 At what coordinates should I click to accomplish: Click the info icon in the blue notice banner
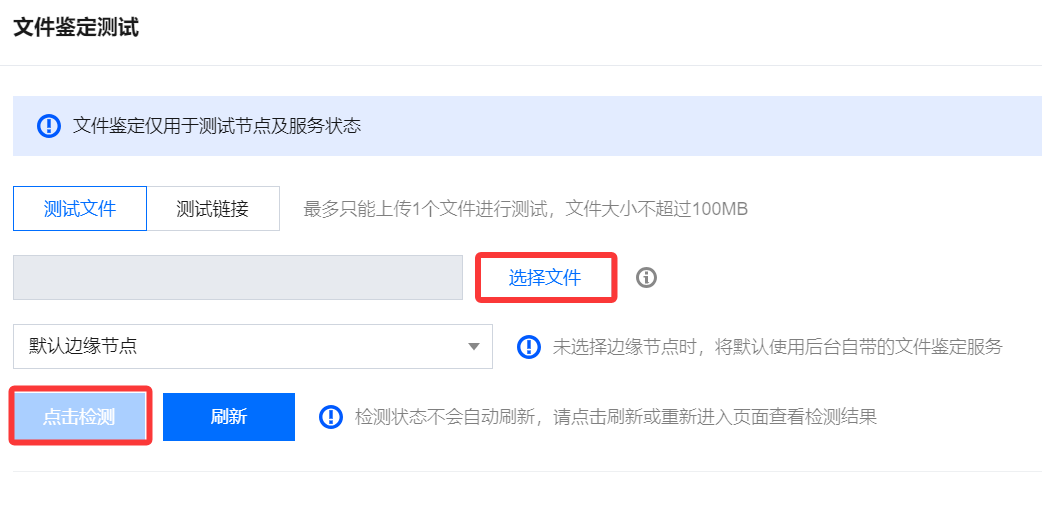tap(49, 126)
